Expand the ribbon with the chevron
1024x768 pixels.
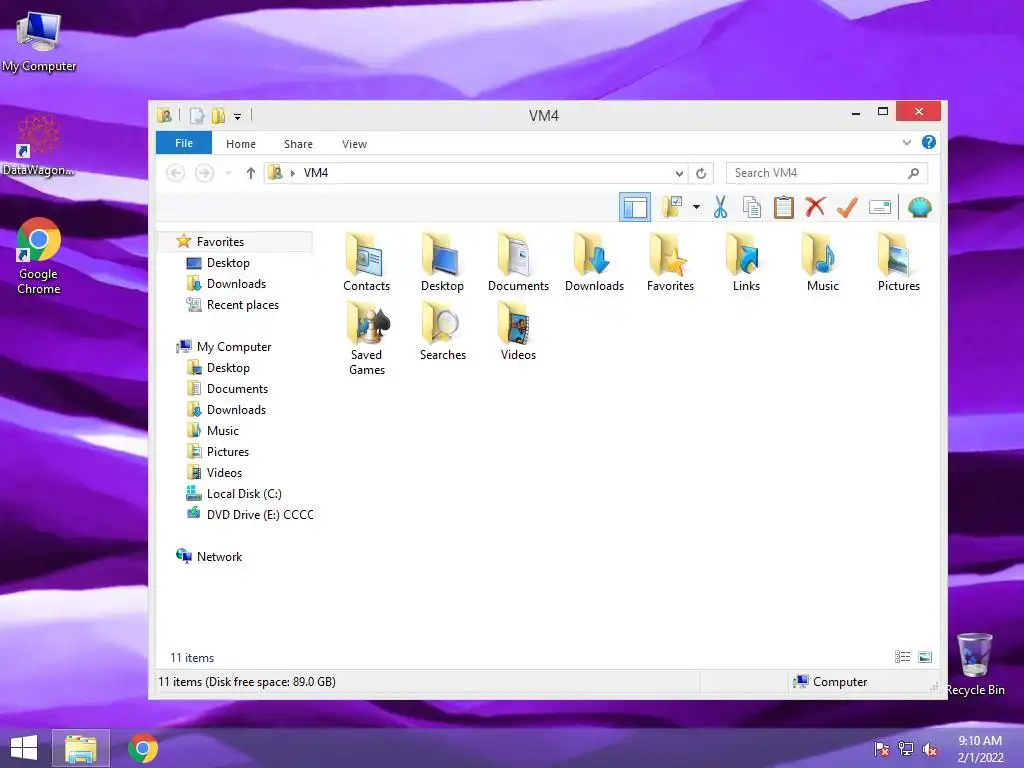click(906, 142)
